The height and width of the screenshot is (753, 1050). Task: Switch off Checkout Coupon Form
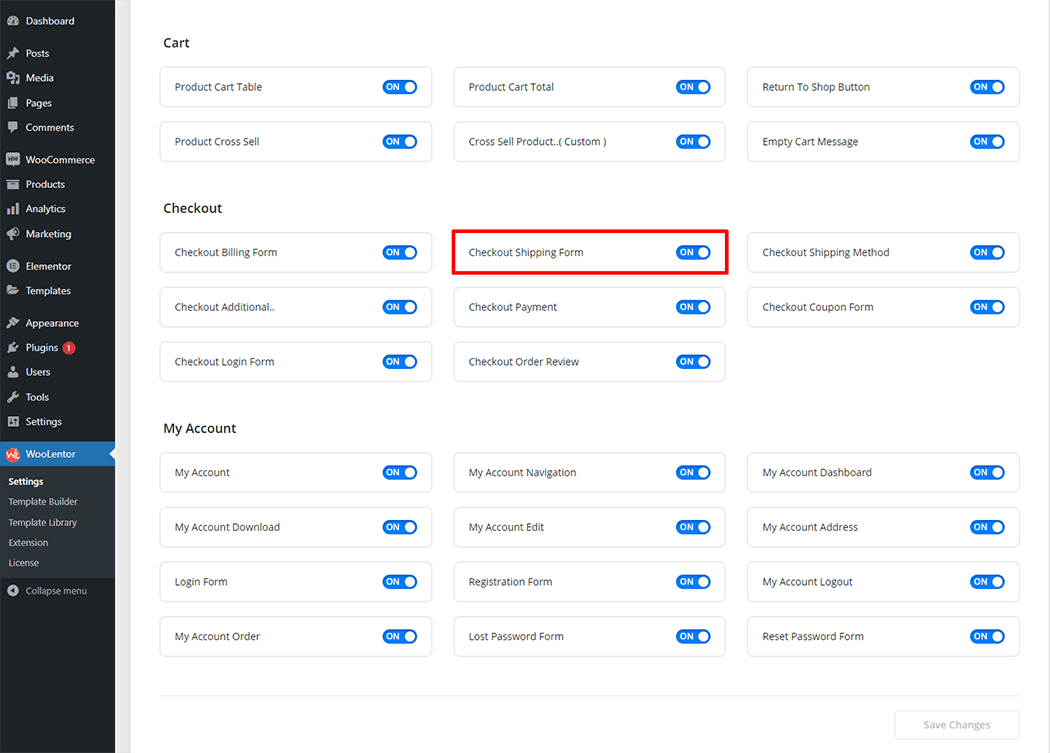tap(987, 307)
